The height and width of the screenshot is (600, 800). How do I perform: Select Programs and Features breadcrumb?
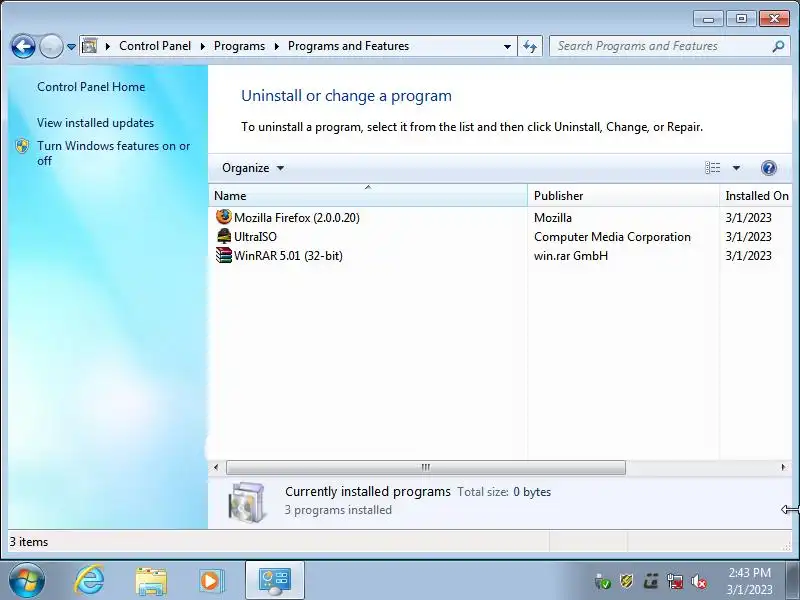coord(348,46)
